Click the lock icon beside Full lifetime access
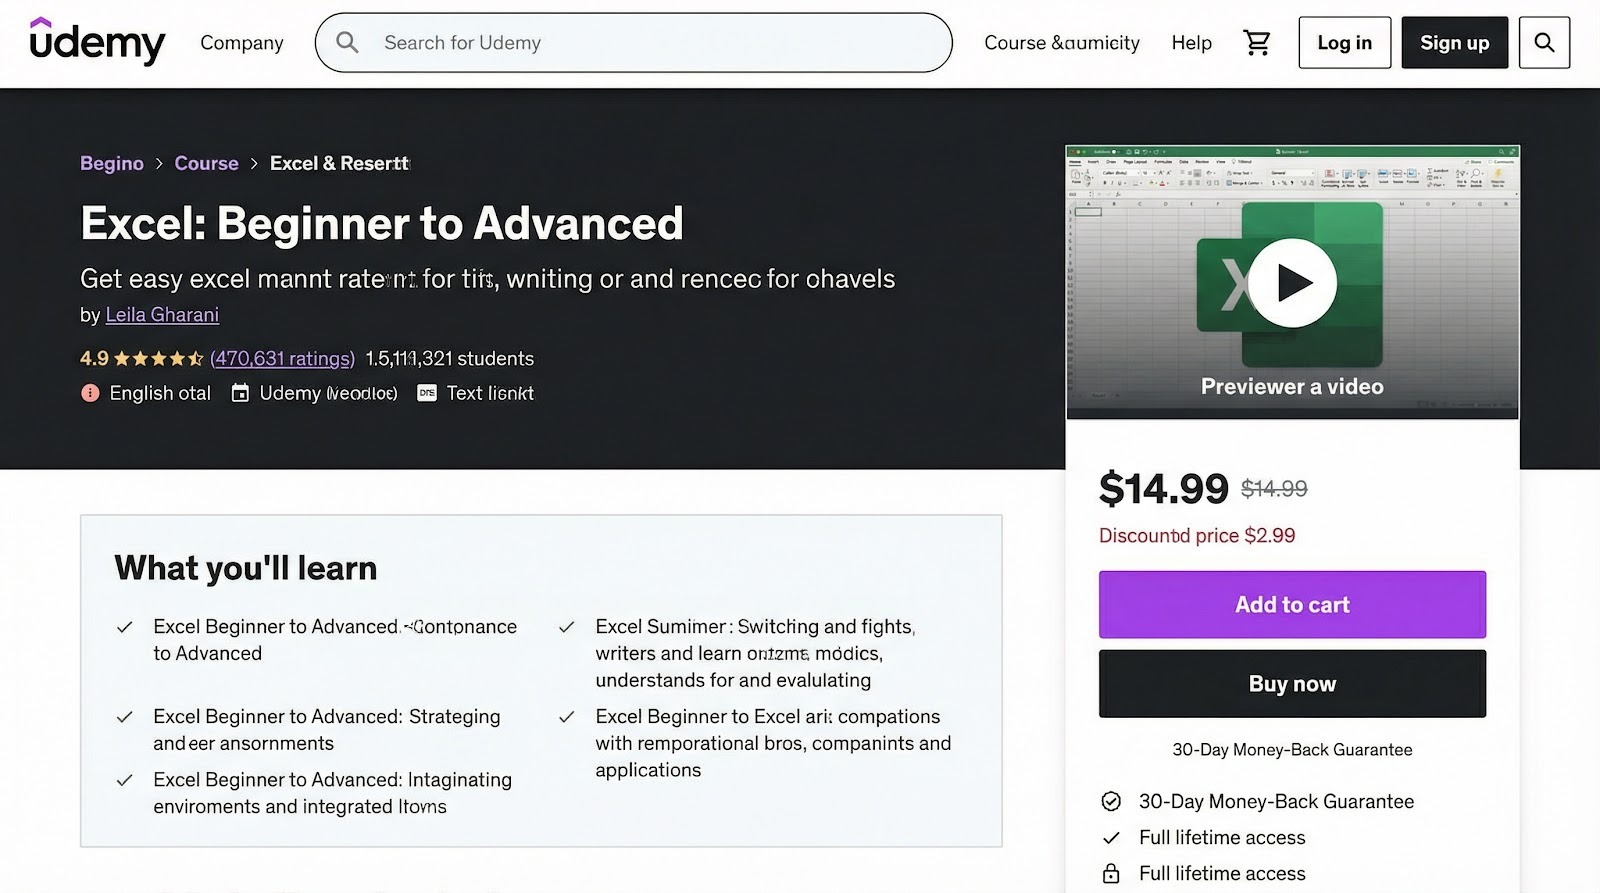 1111,874
